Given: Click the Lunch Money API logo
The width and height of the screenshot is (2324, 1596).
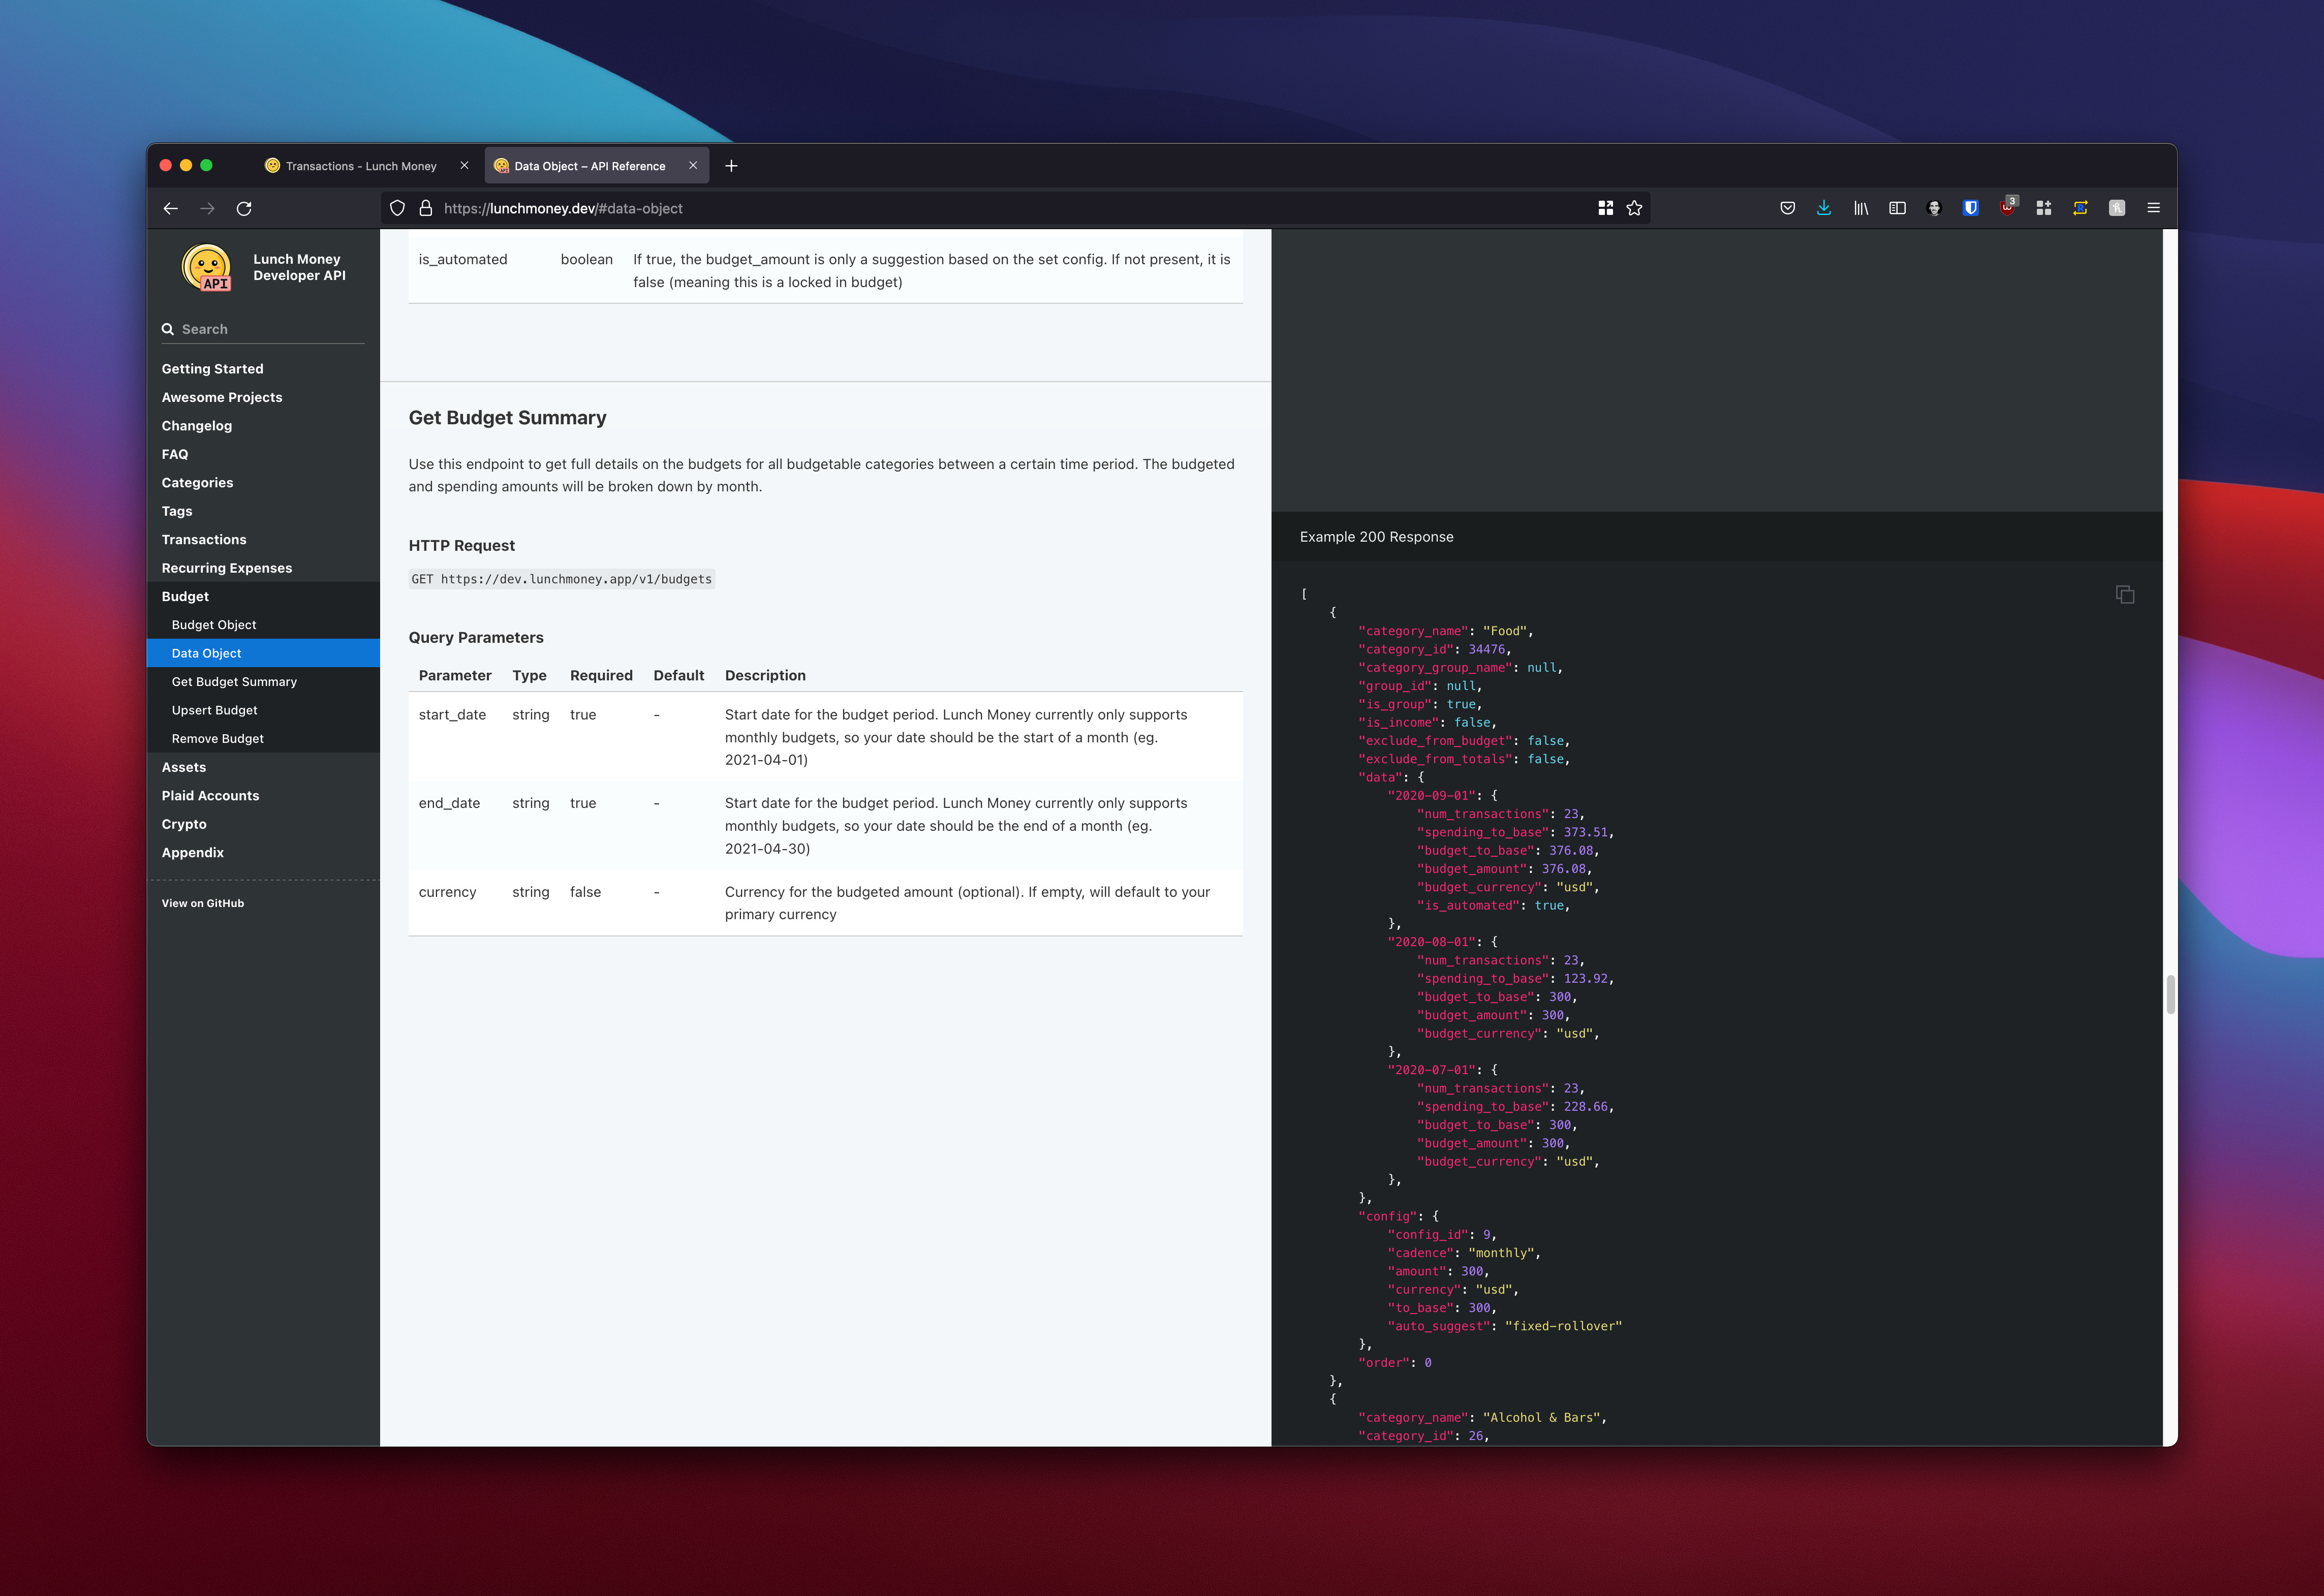Looking at the screenshot, I should (207, 268).
